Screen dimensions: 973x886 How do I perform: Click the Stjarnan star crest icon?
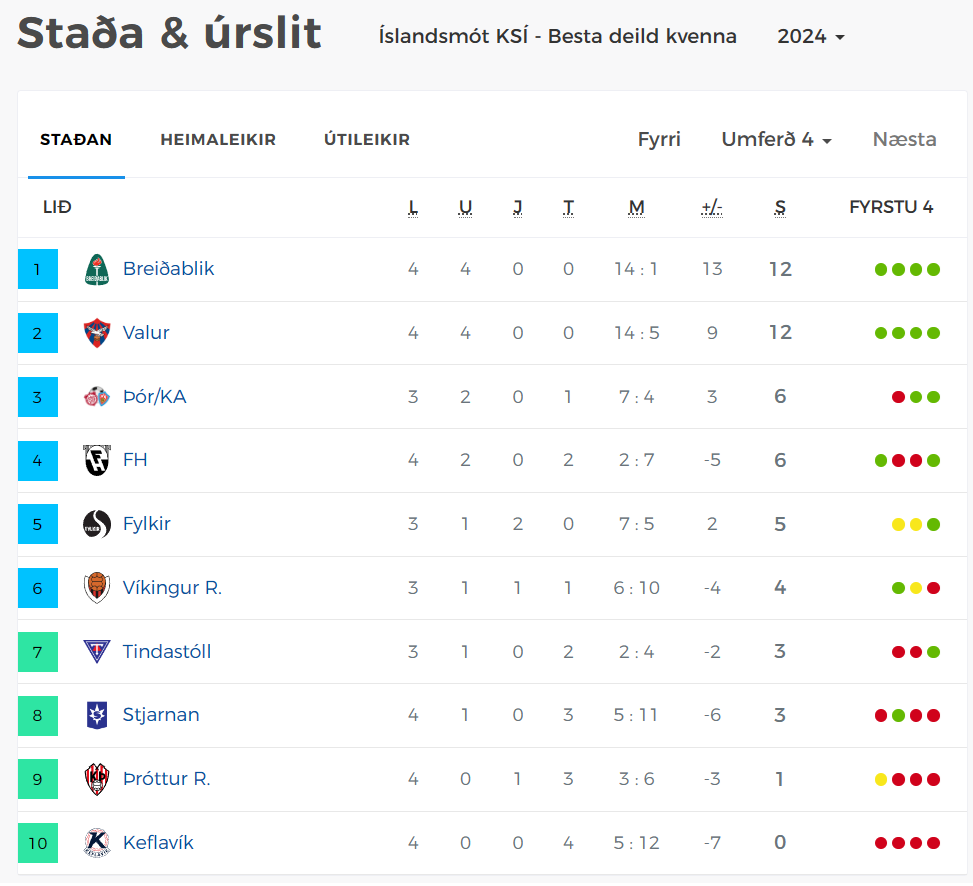97,715
